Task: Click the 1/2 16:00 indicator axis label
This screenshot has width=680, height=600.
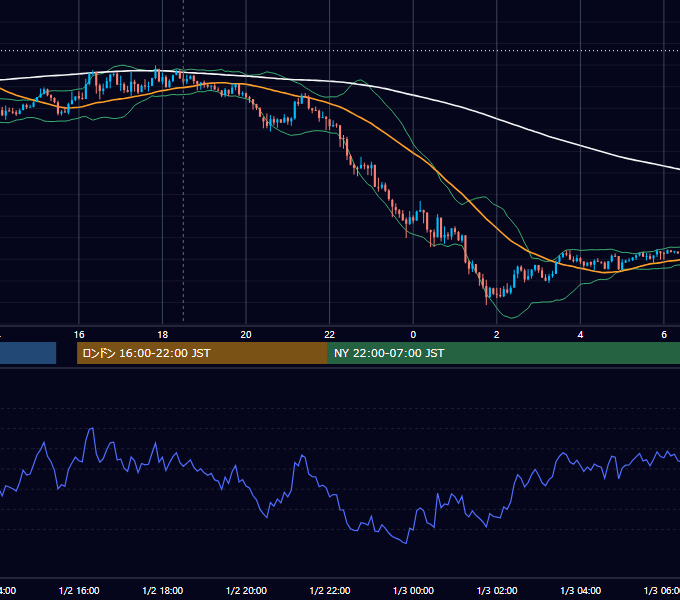Action: [79, 590]
